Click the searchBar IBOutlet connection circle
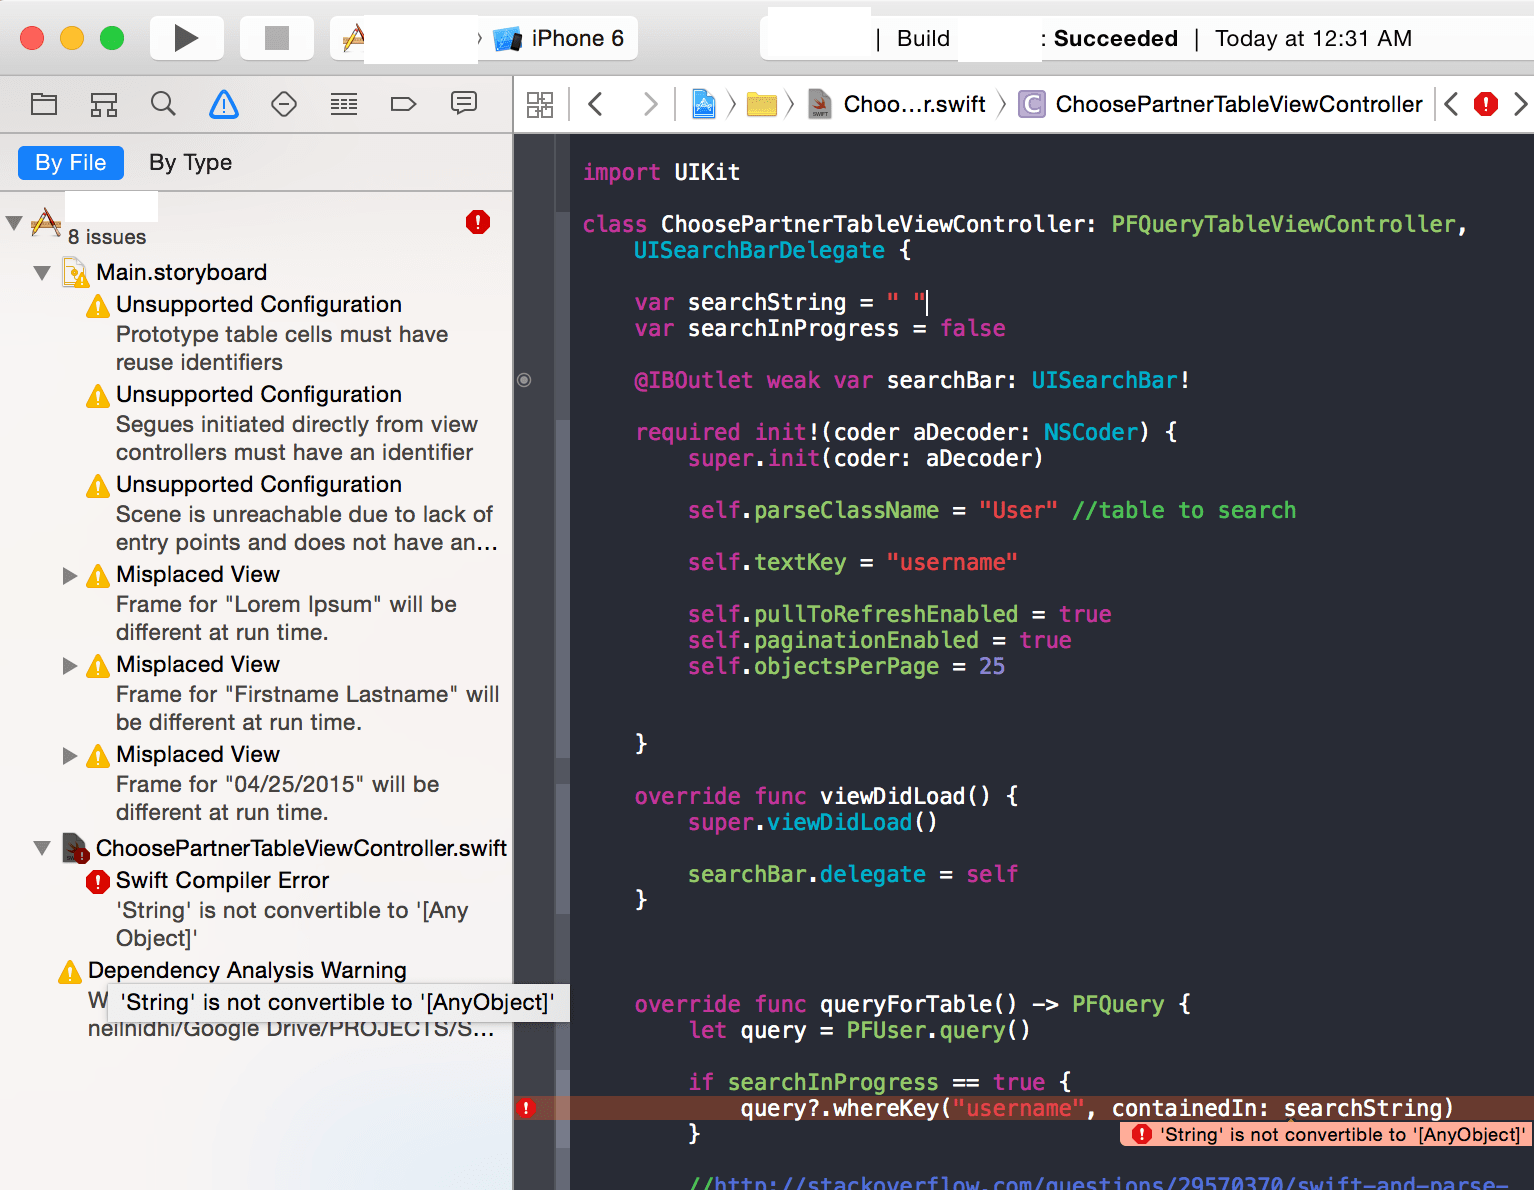Viewport: 1534px width, 1190px height. pos(524,380)
